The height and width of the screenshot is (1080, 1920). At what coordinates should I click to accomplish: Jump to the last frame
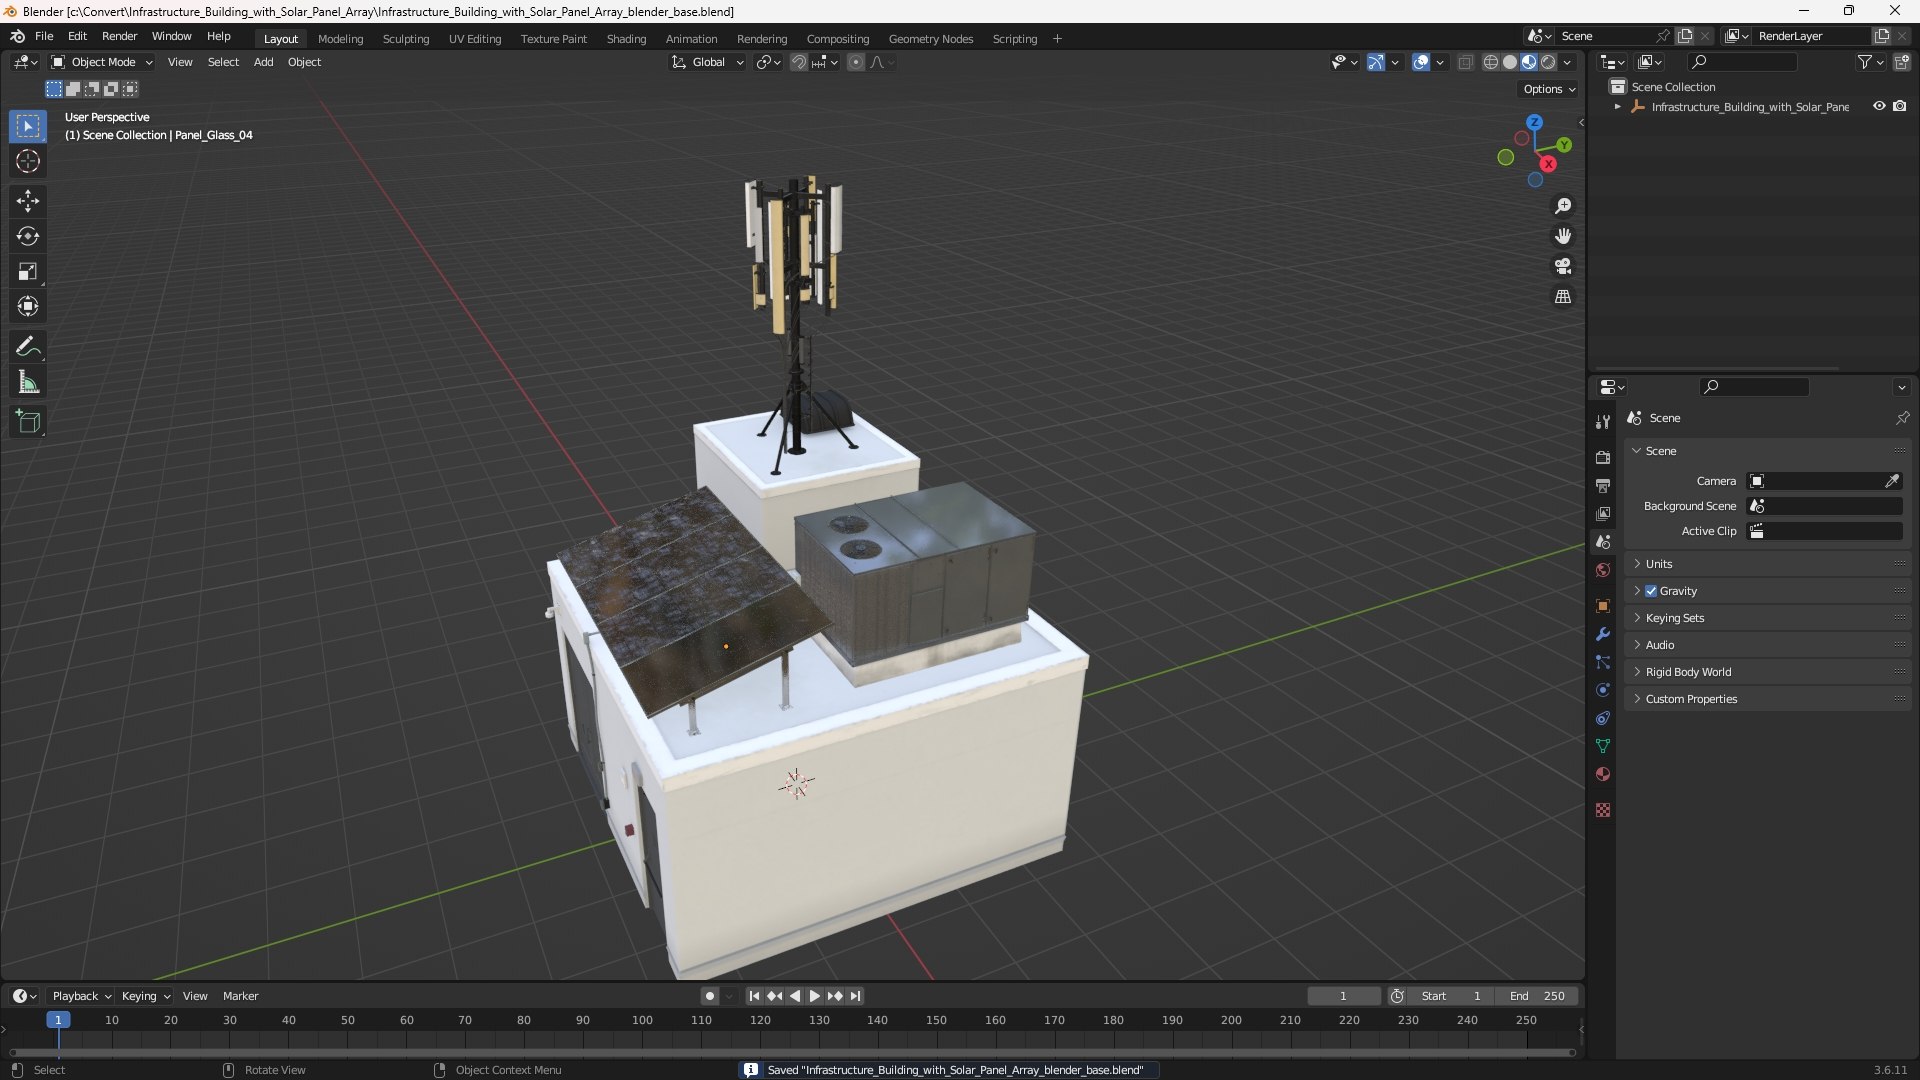click(855, 996)
